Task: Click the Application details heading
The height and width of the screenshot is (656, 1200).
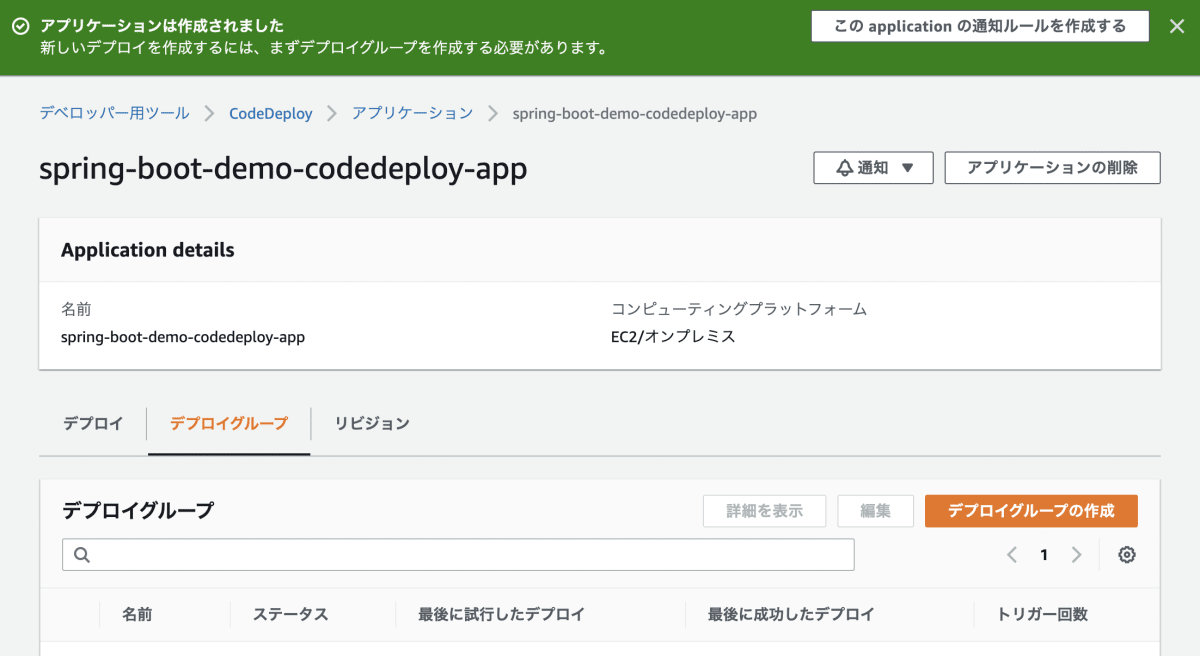Action: click(x=148, y=250)
